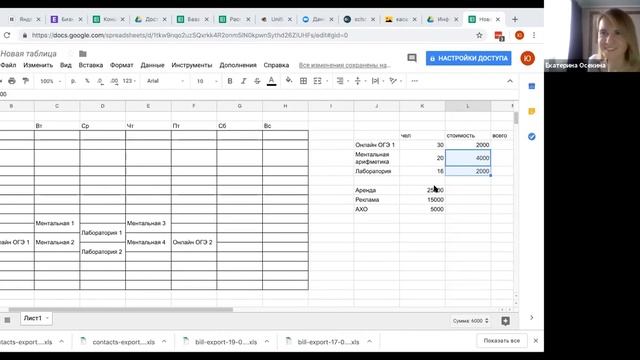This screenshot has width=640, height=360.
Task: Open the text color picker
Action: coord(271,81)
